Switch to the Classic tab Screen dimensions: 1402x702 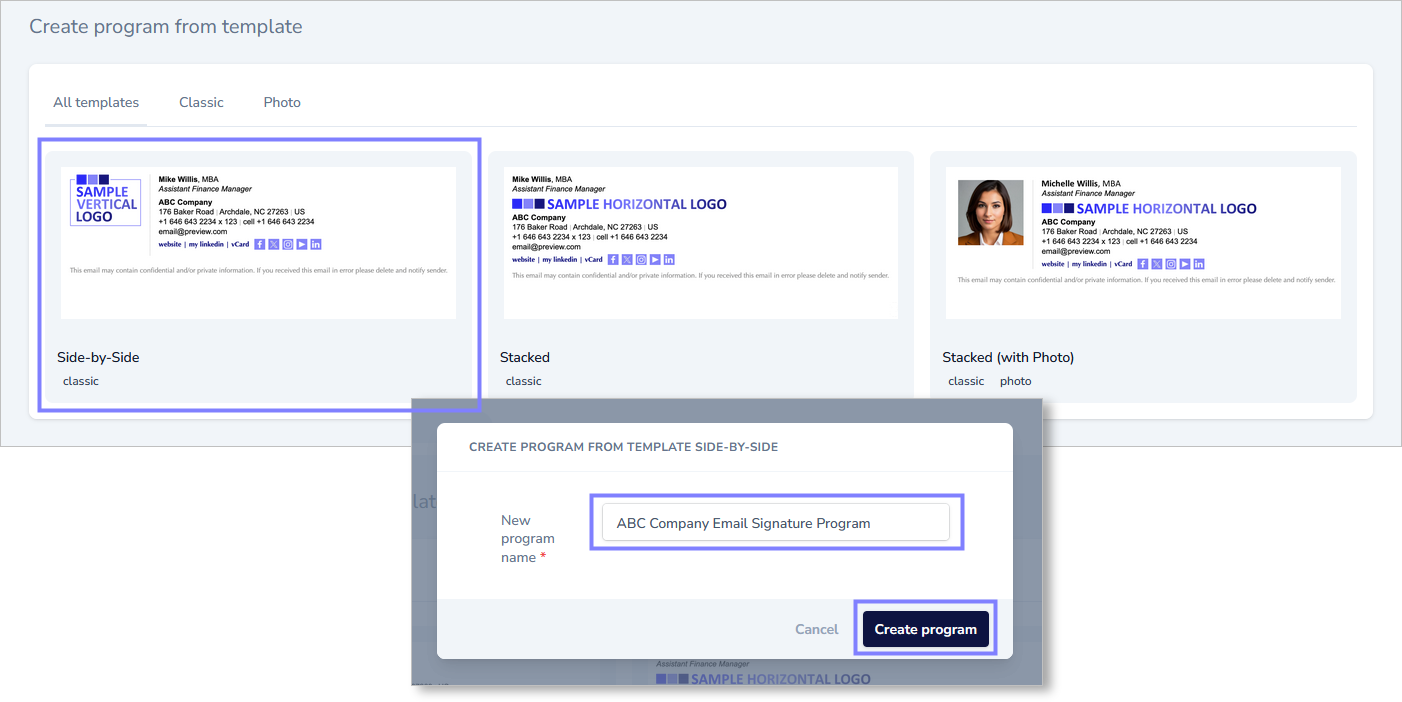(x=201, y=102)
